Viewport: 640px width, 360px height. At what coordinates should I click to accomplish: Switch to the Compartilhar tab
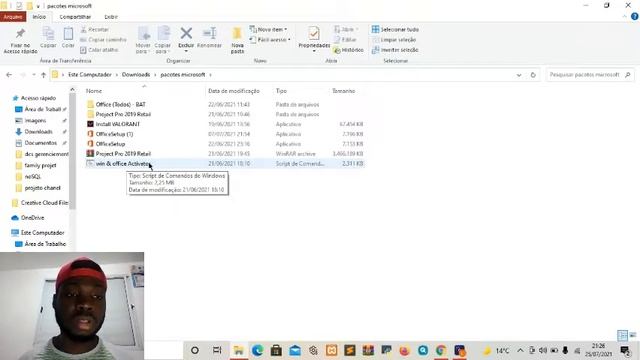(75, 17)
